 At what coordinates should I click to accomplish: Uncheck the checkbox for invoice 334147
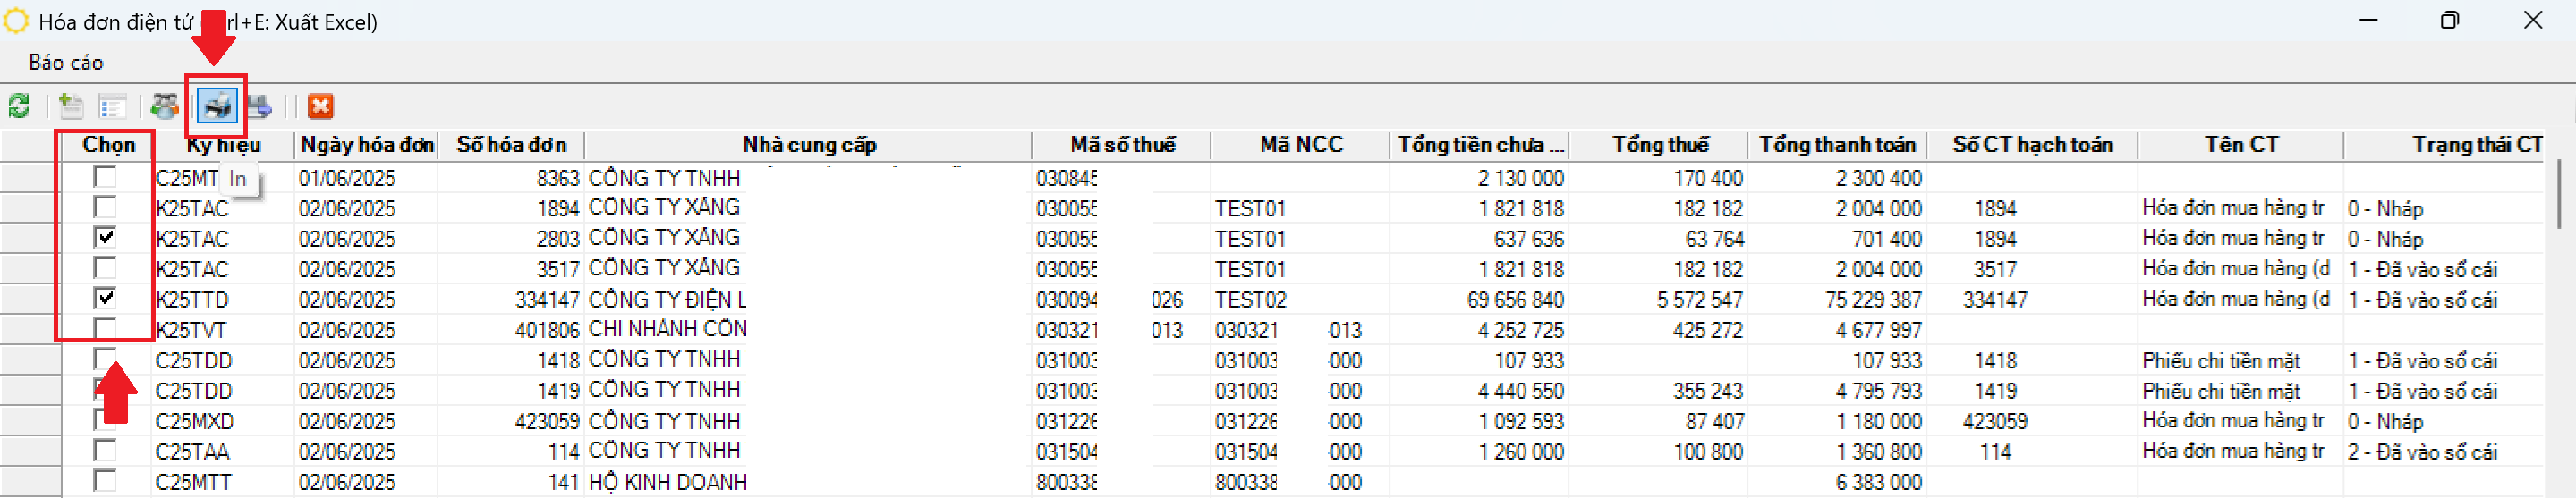104,298
